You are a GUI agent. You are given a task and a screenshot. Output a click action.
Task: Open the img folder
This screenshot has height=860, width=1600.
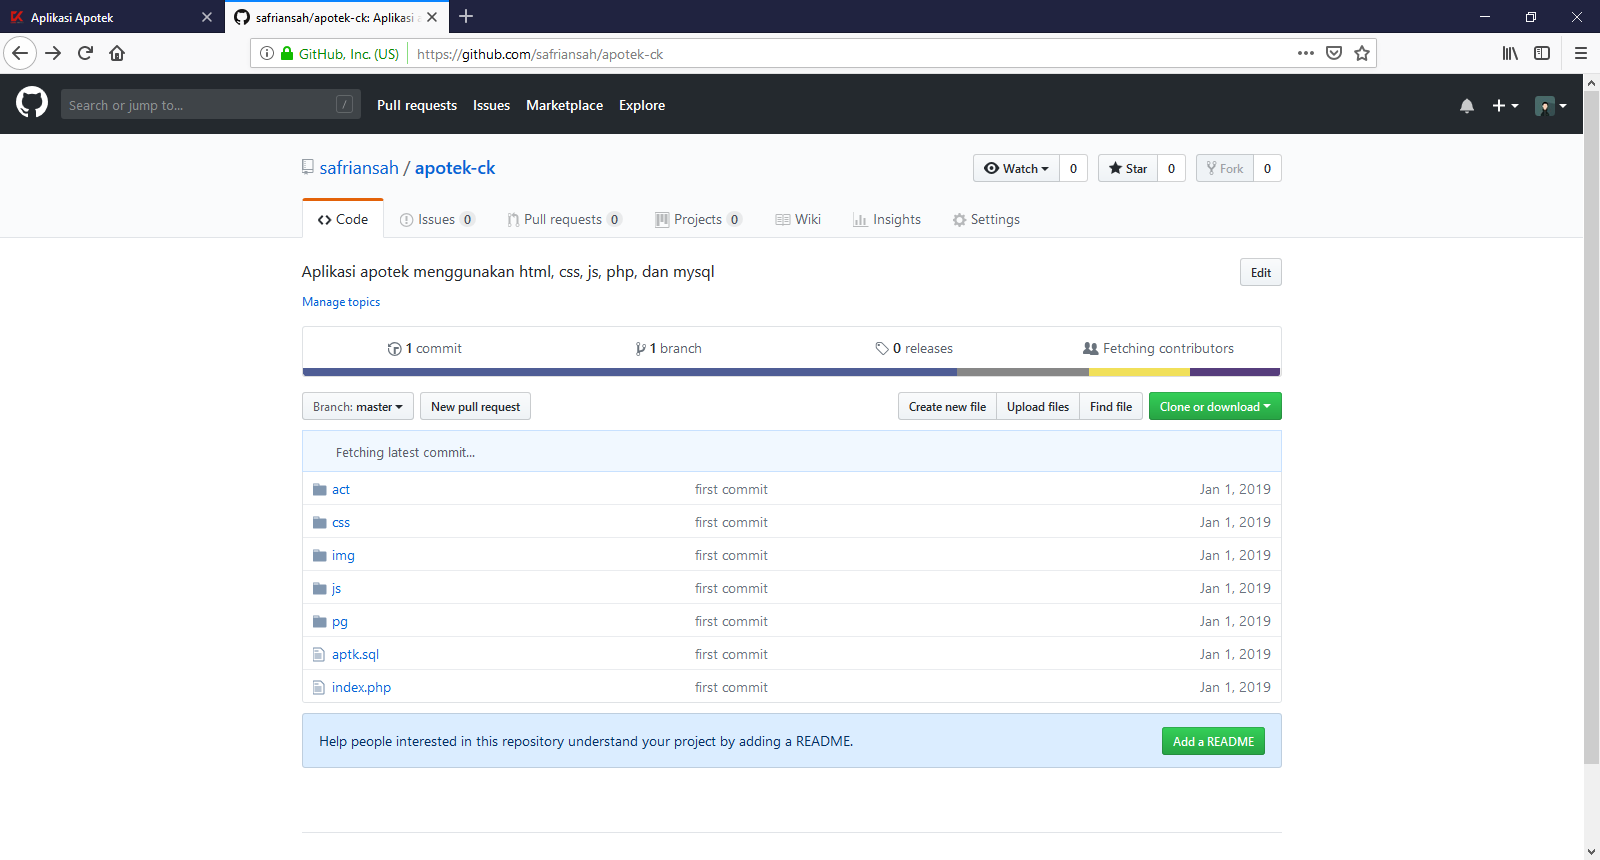coord(343,555)
